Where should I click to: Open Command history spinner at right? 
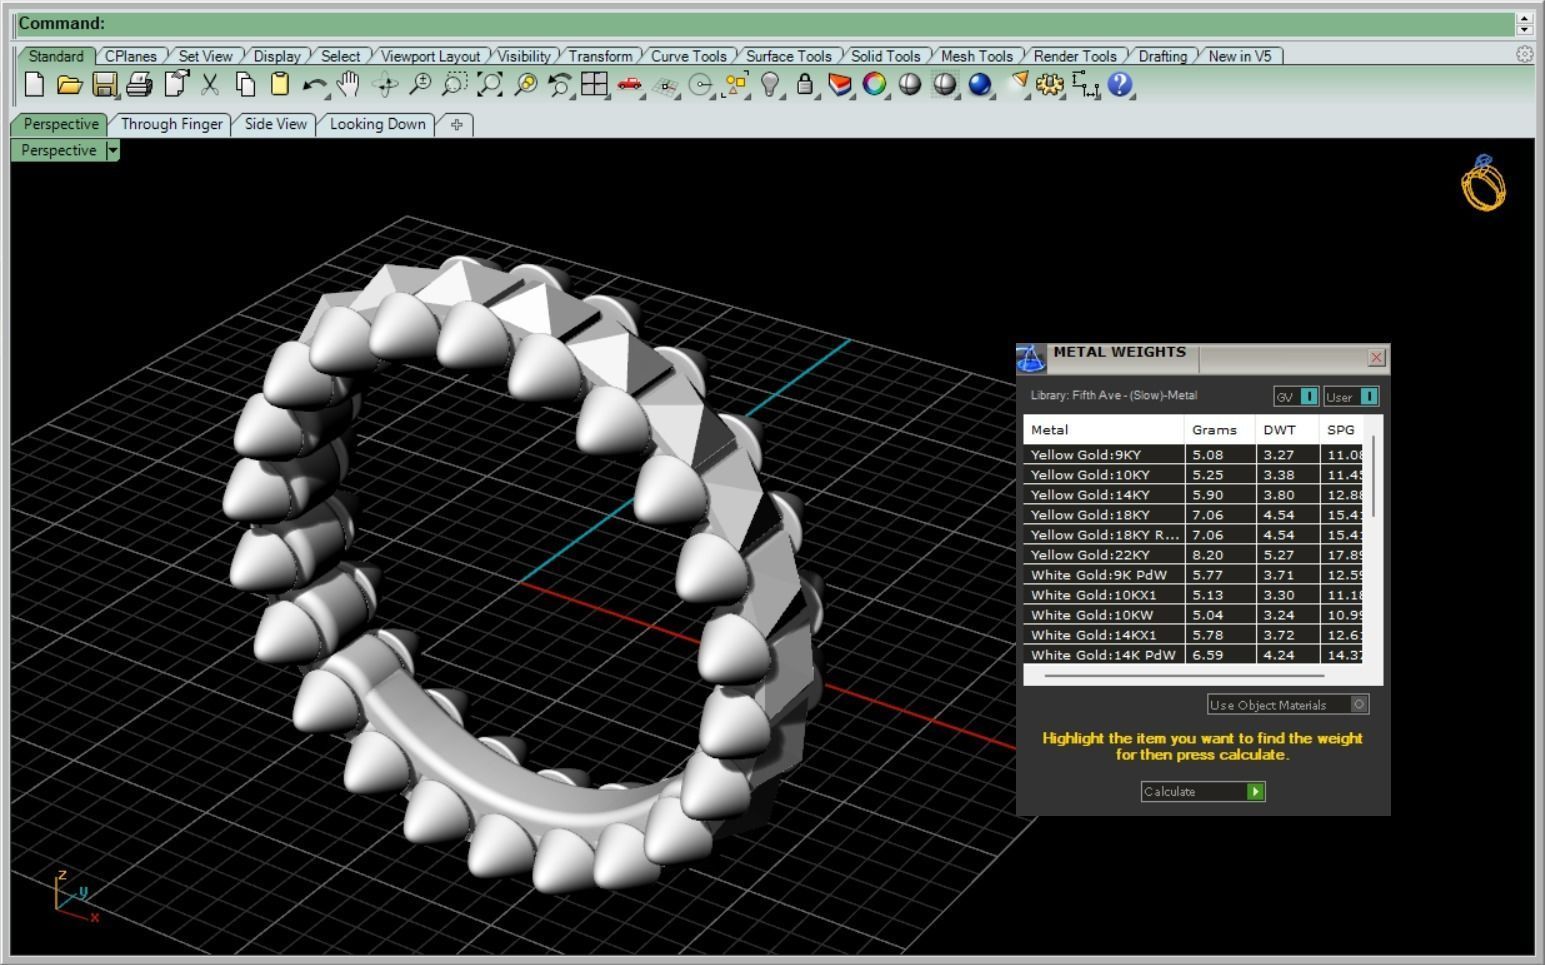[x=1525, y=23]
